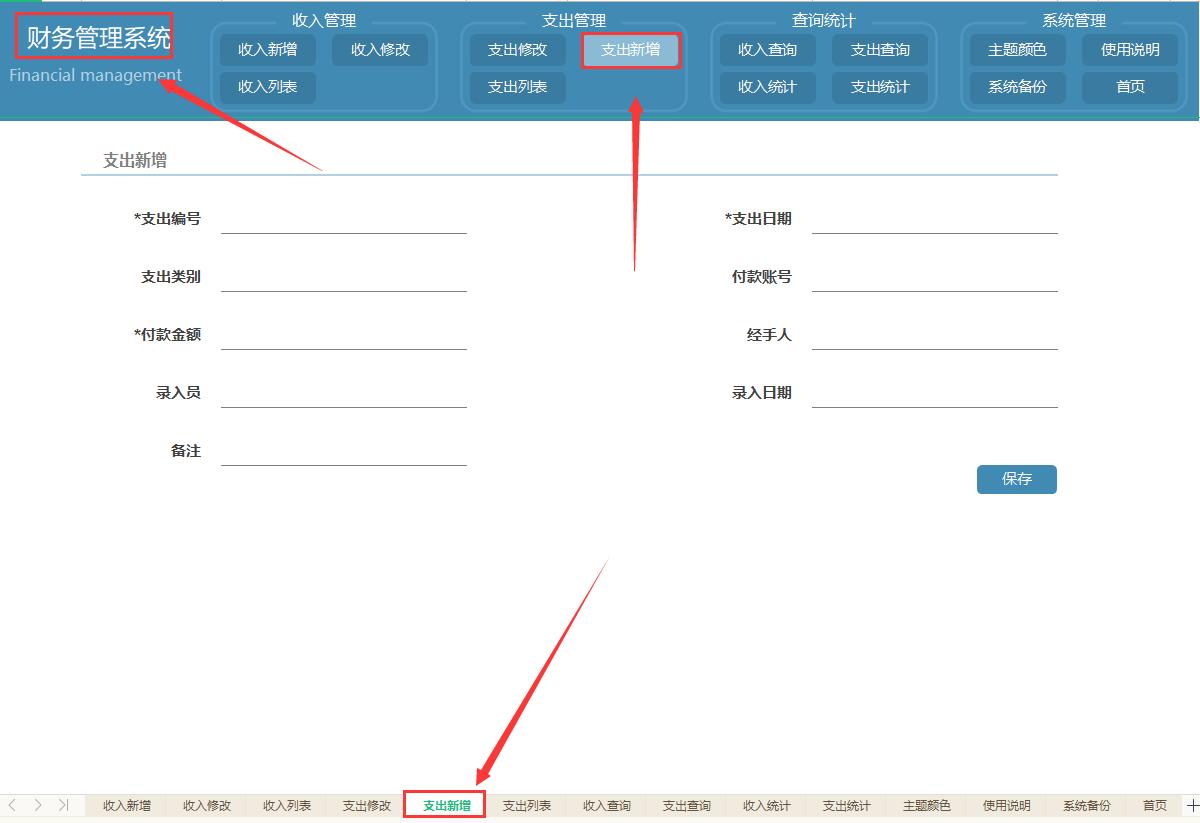The height and width of the screenshot is (823, 1200).
Task: Return to the 首页 home page
Action: click(x=1130, y=87)
